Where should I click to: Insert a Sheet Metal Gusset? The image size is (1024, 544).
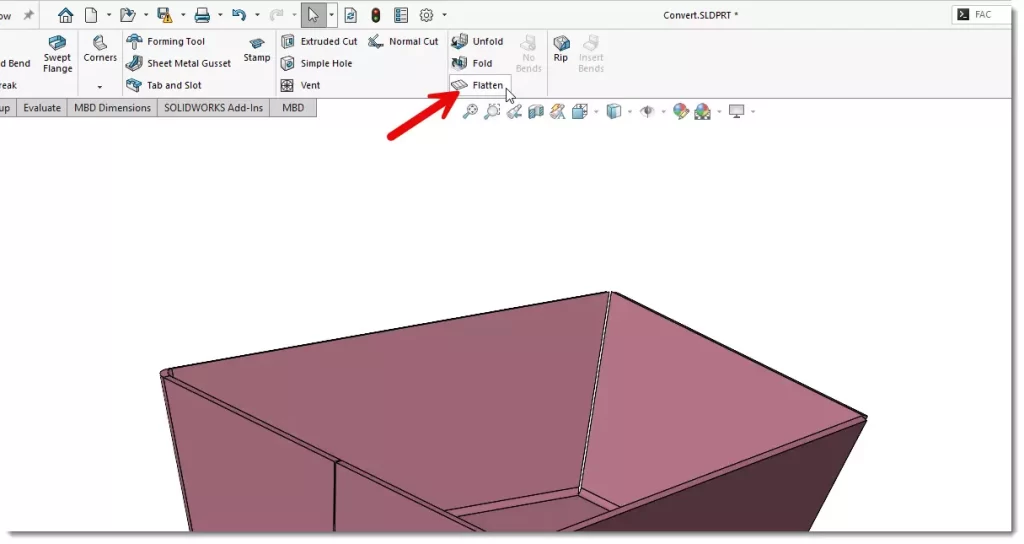coord(178,64)
